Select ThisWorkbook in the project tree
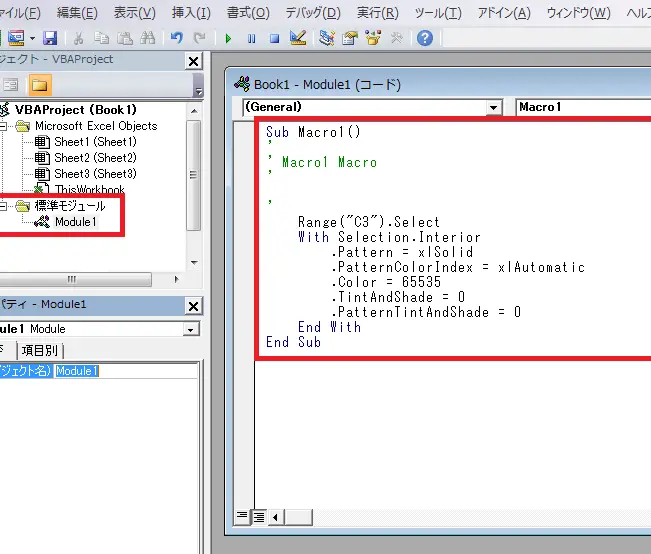This screenshot has width=651, height=554. click(90, 189)
